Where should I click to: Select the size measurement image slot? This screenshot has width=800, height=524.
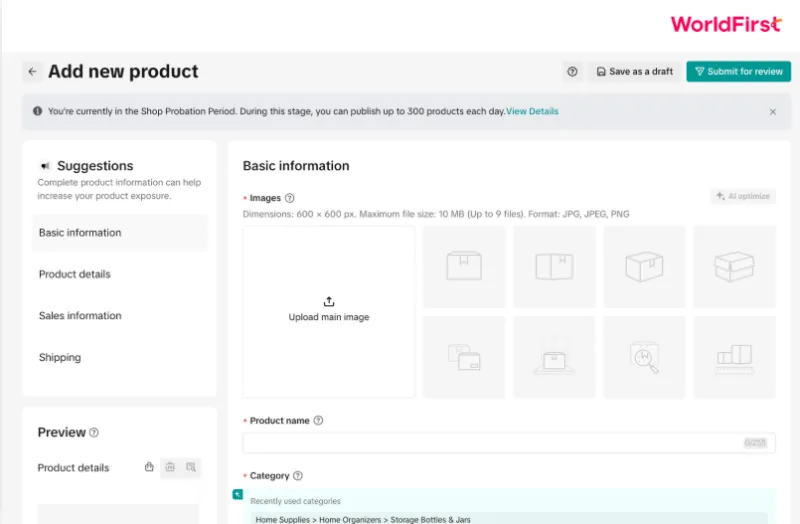(x=734, y=357)
